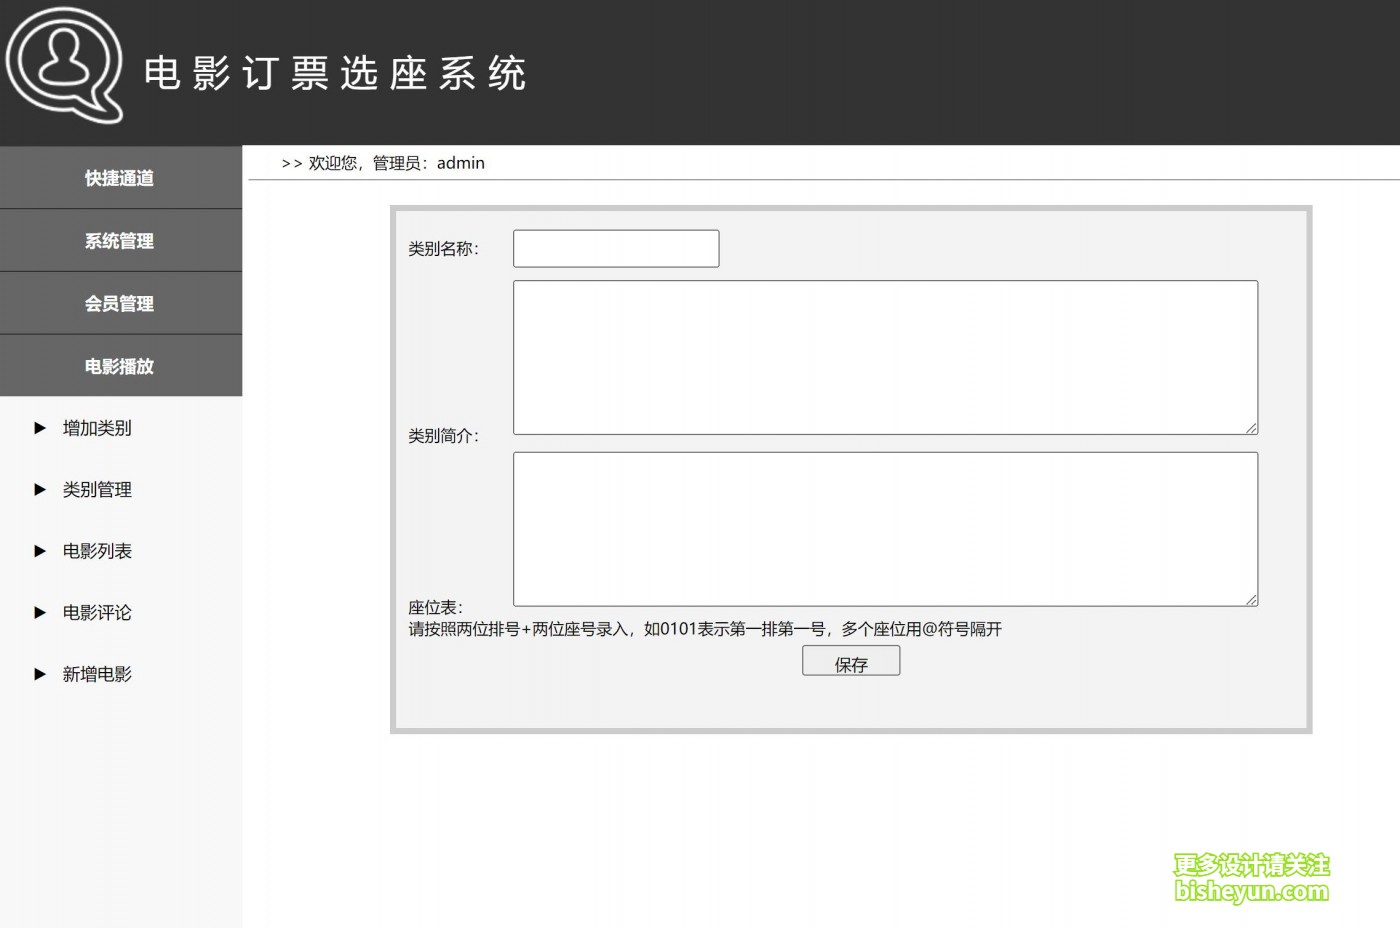Click the 类别名称 label
The height and width of the screenshot is (928, 1400).
[444, 249]
